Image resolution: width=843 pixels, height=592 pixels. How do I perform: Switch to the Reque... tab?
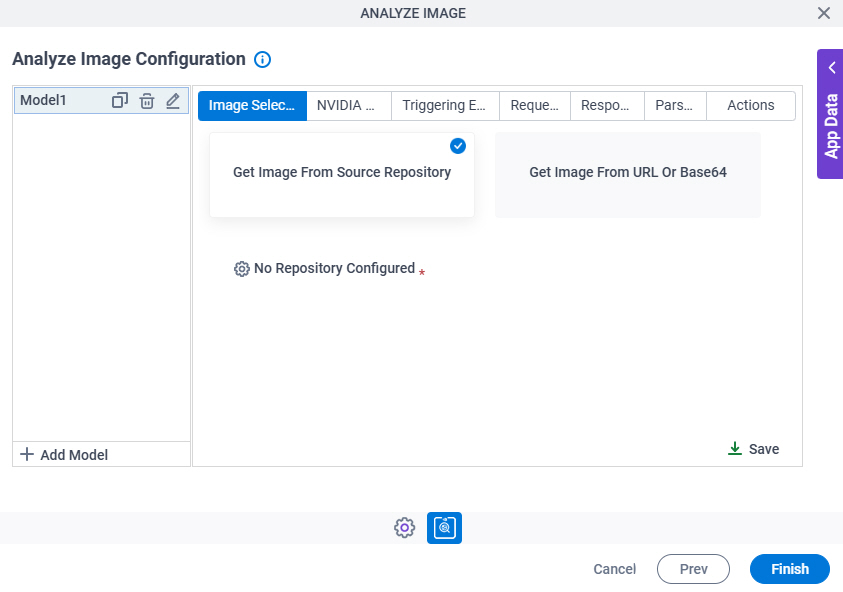pyautogui.click(x=535, y=105)
